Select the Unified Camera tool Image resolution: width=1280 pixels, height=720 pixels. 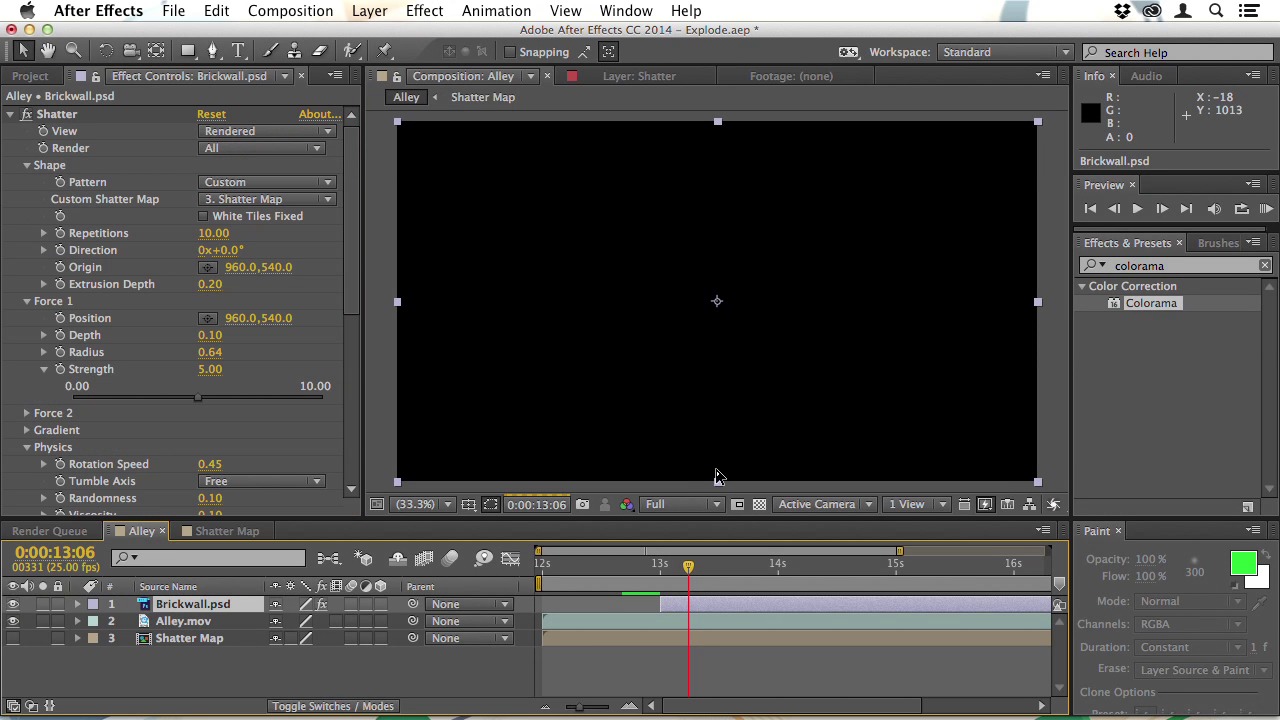[131, 51]
